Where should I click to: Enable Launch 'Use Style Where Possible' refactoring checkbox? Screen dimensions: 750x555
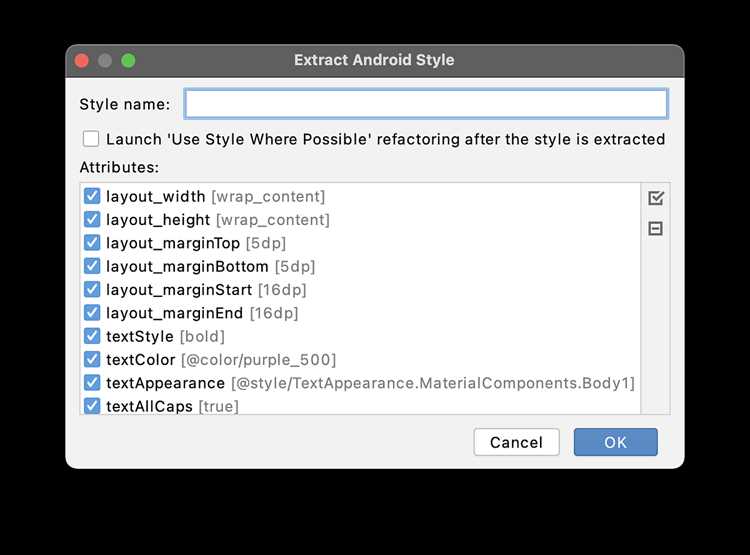point(91,139)
